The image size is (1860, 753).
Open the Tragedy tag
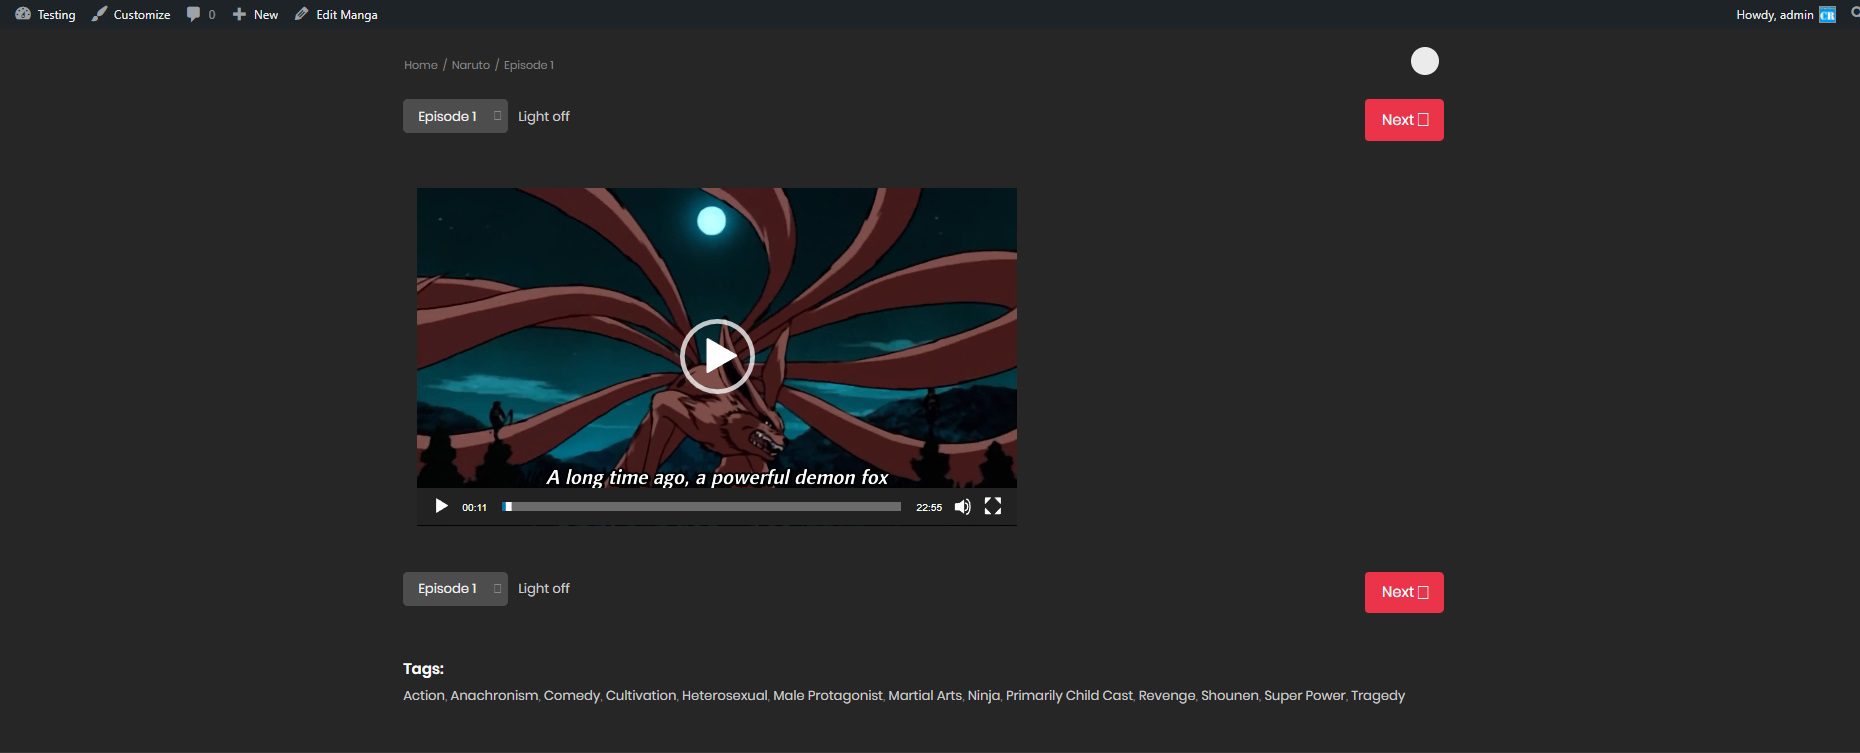[x=1378, y=696]
